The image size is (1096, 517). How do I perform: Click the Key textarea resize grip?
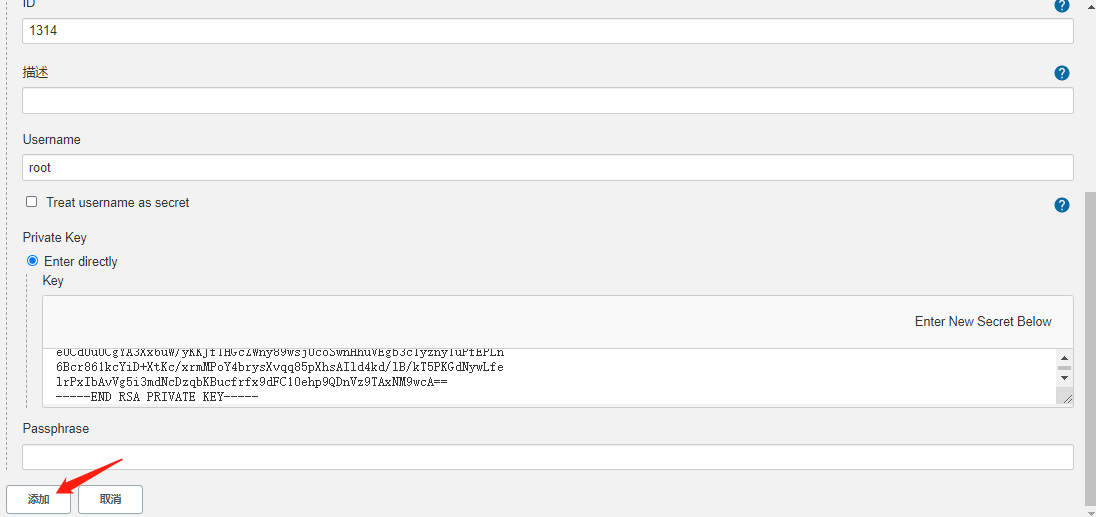pyautogui.click(x=1067, y=398)
